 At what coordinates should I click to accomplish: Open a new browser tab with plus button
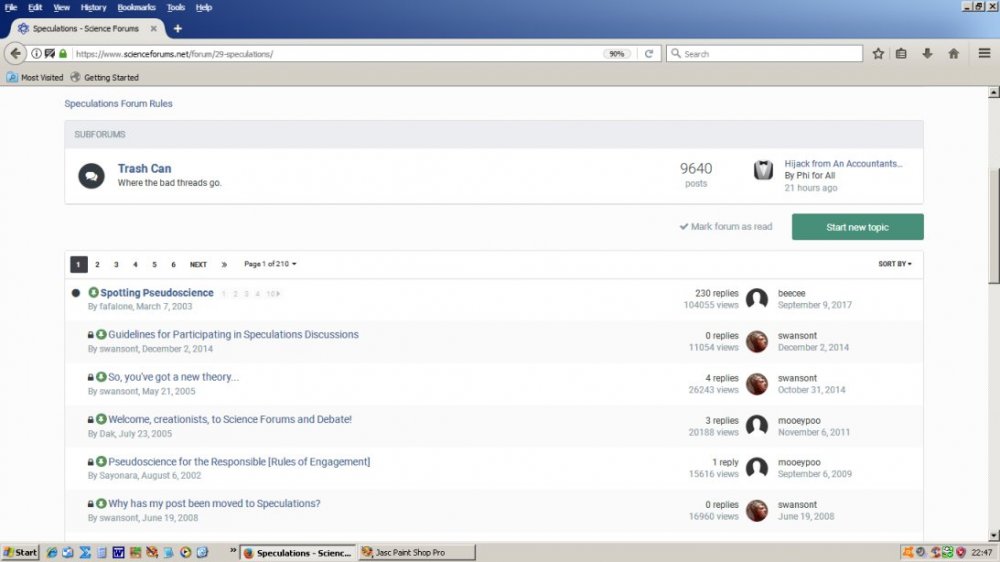(178, 28)
